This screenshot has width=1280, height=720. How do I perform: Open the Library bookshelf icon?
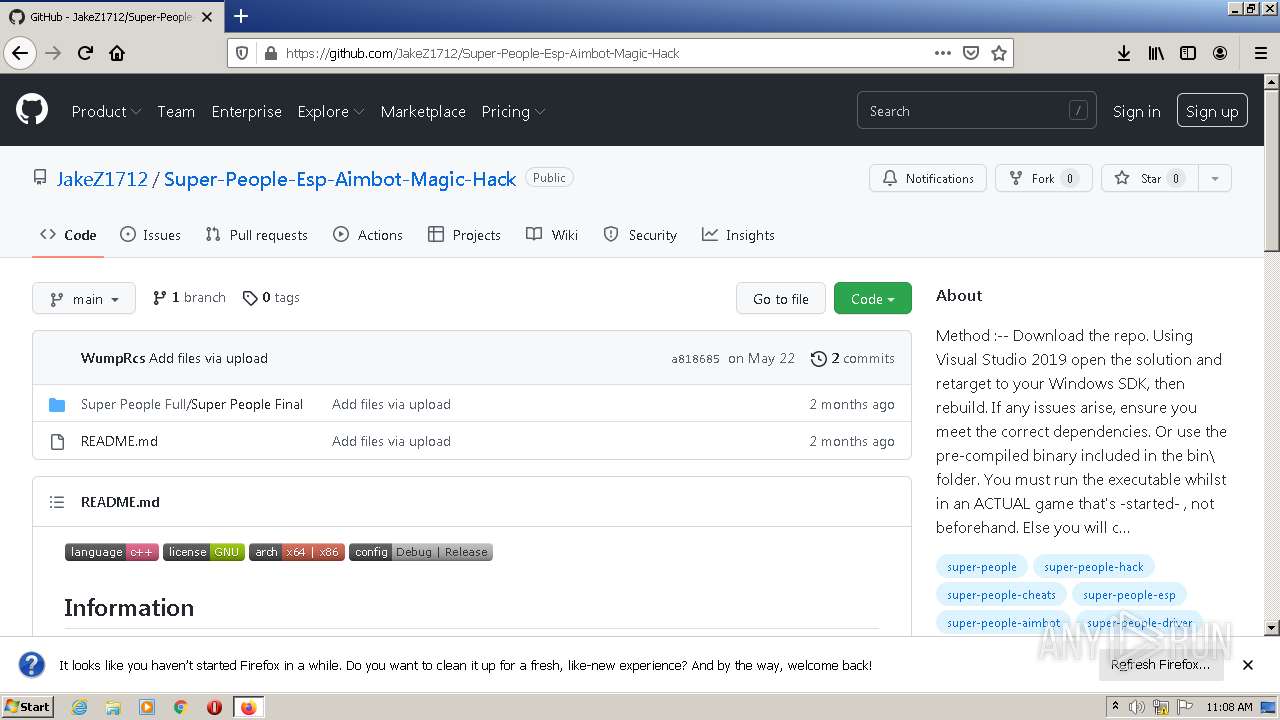click(x=1156, y=53)
